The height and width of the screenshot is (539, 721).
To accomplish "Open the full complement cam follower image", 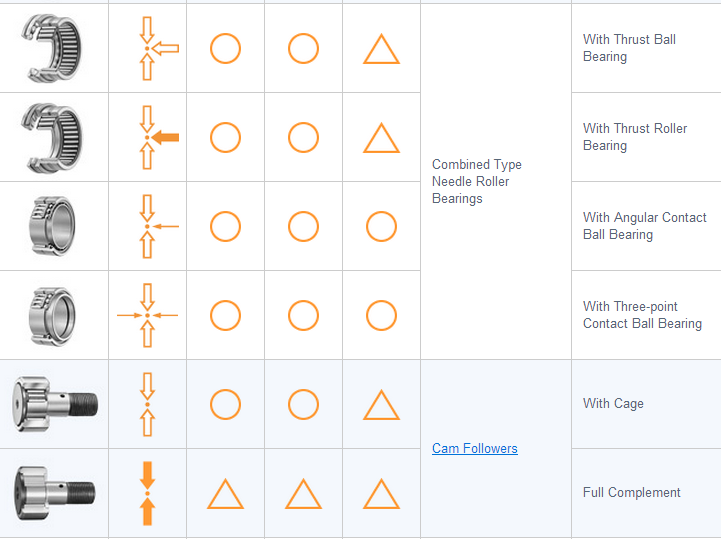I will point(55,493).
